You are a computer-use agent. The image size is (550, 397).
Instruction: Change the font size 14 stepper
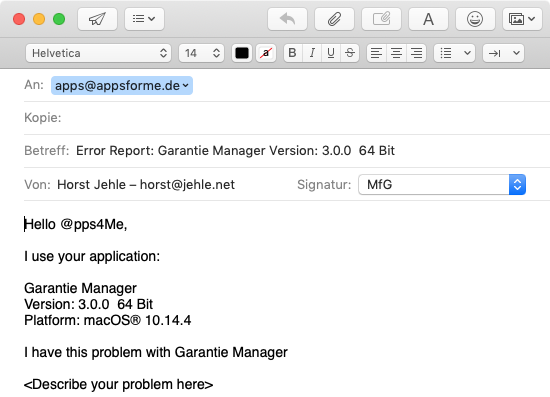tap(201, 53)
